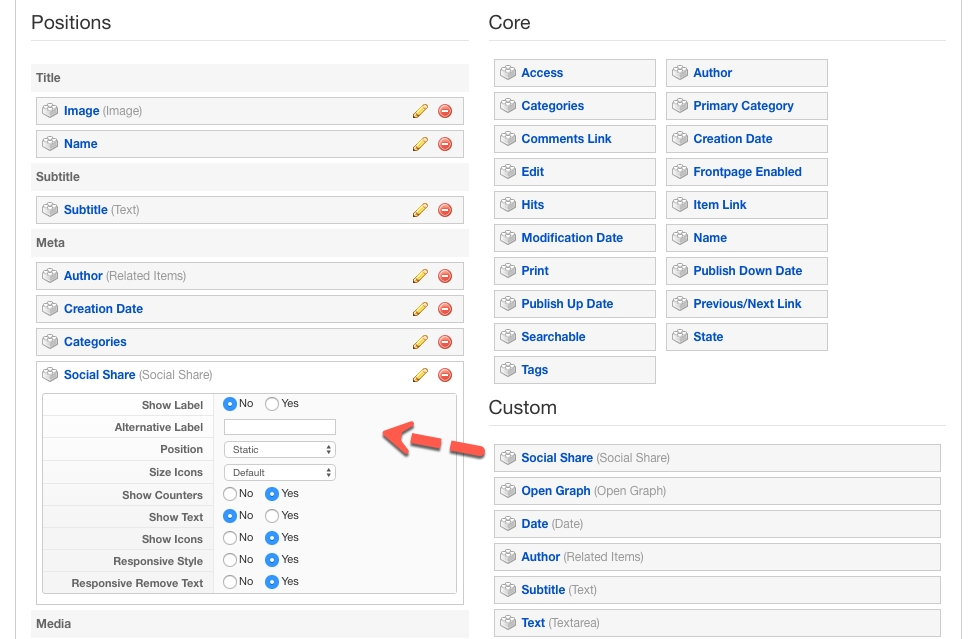Open the Size Icons dropdown
This screenshot has height=639, width=974.
(279, 472)
